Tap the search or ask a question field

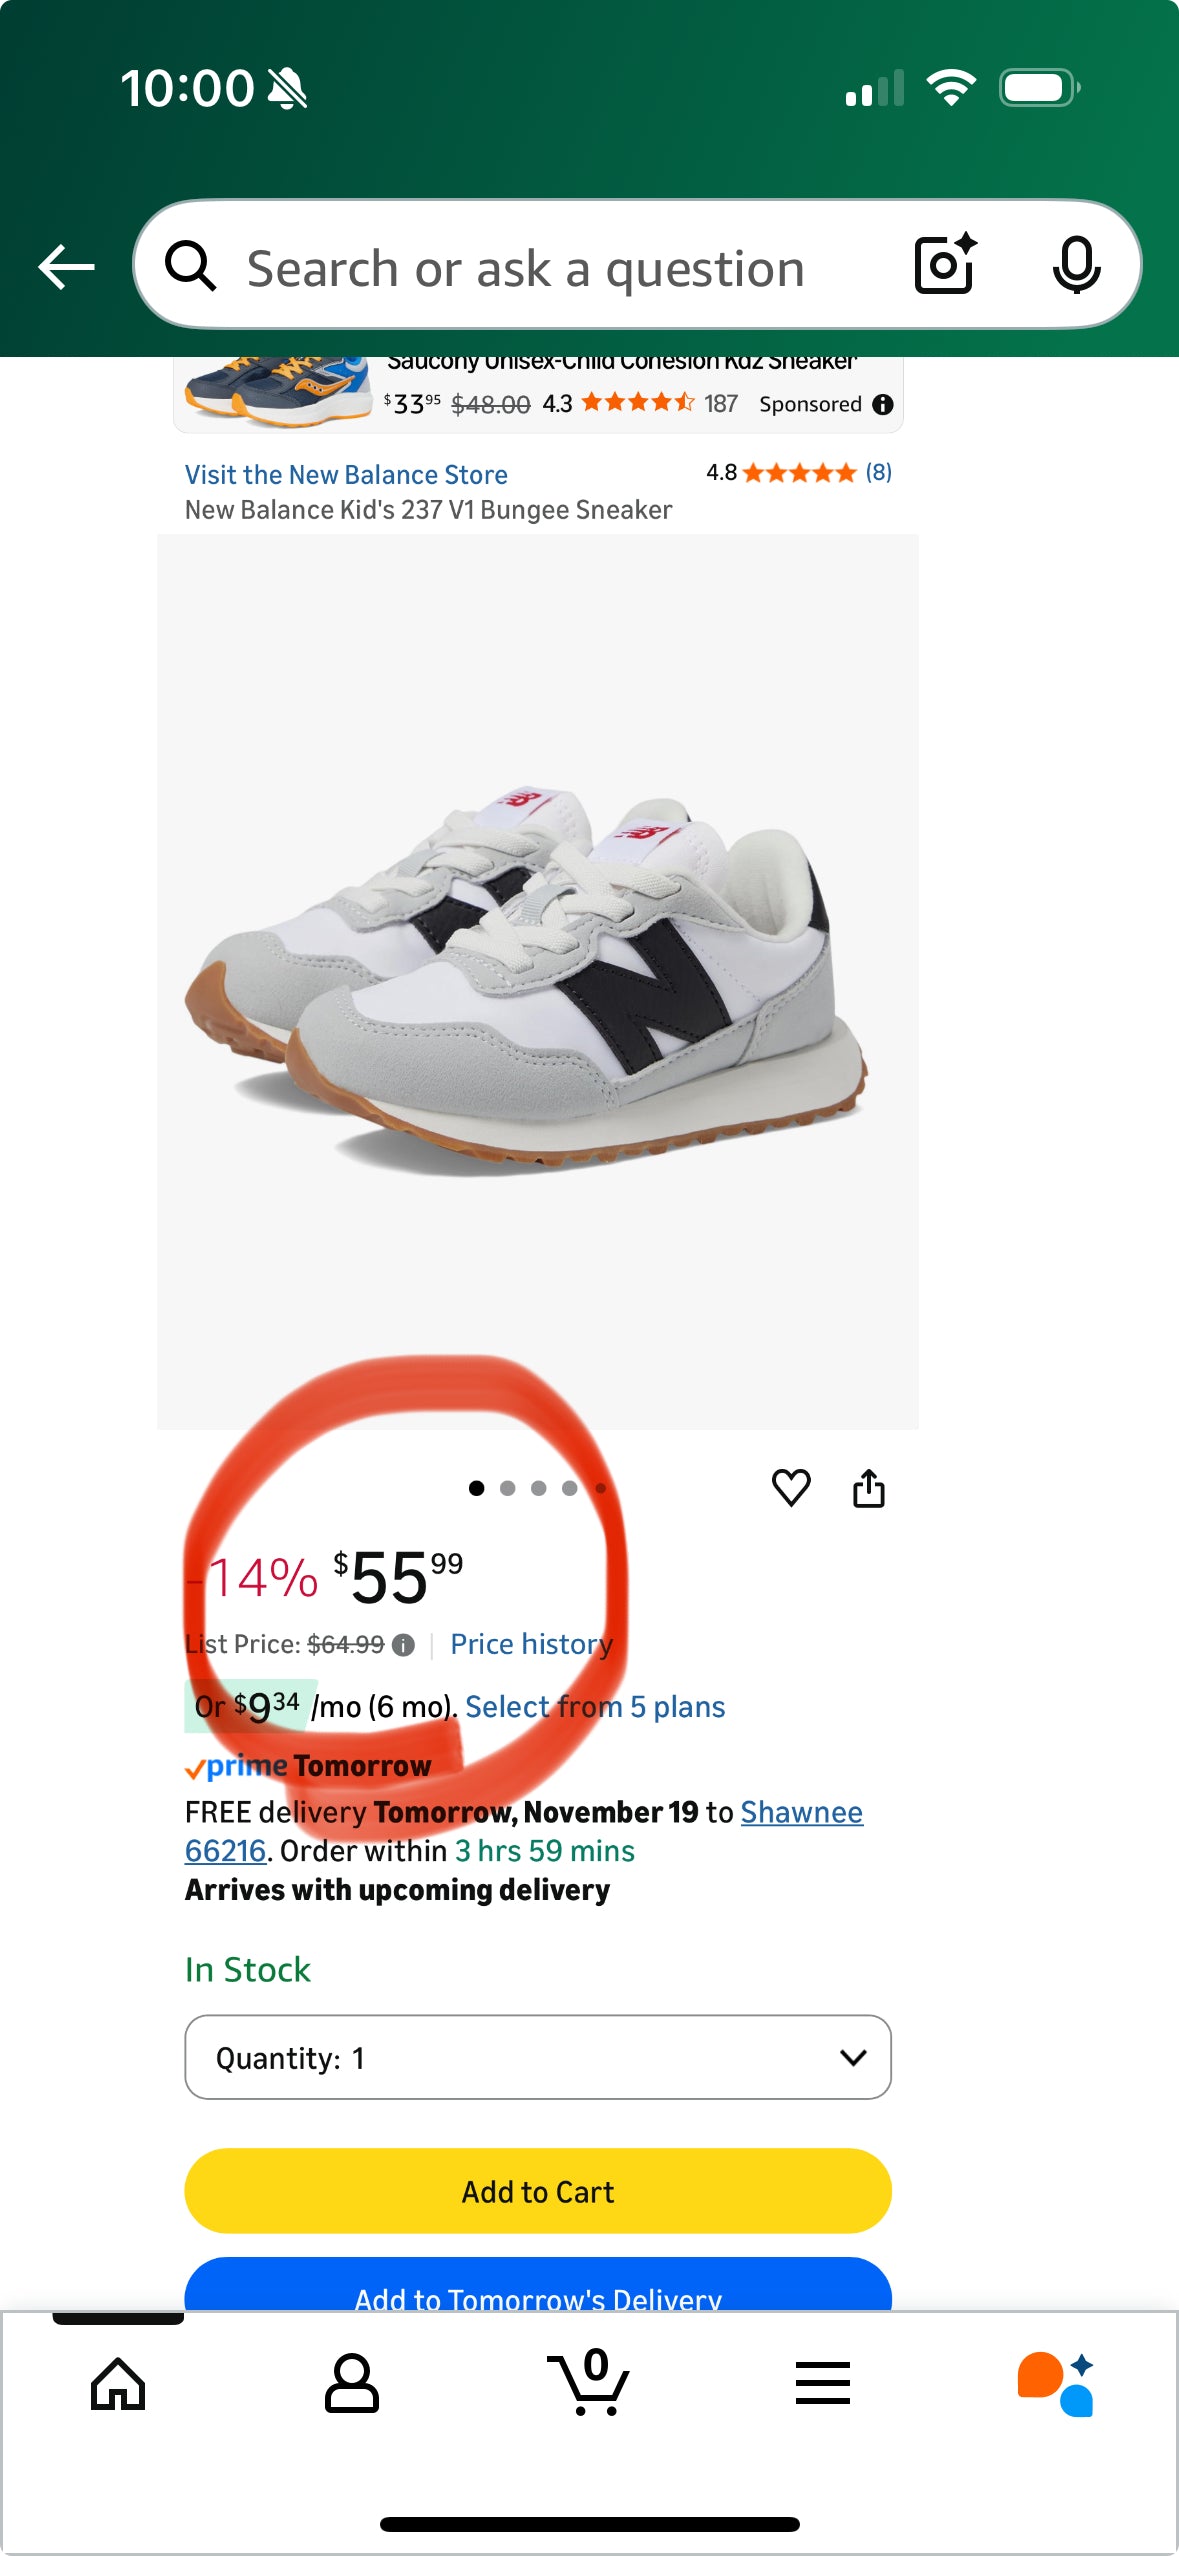coord(526,269)
